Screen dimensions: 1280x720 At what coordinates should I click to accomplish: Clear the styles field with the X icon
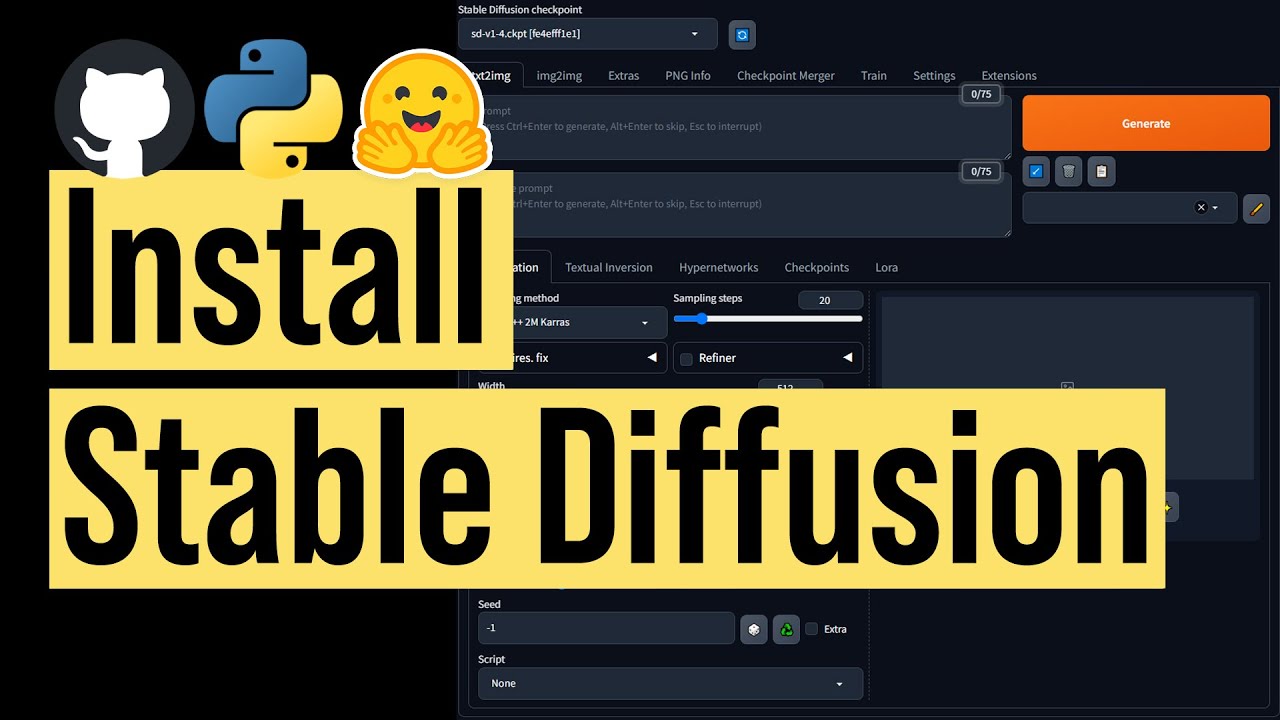(x=1201, y=207)
